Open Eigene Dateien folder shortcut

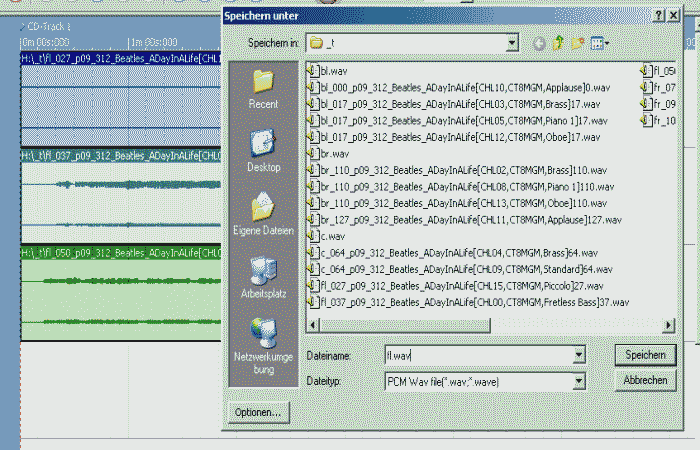click(263, 214)
